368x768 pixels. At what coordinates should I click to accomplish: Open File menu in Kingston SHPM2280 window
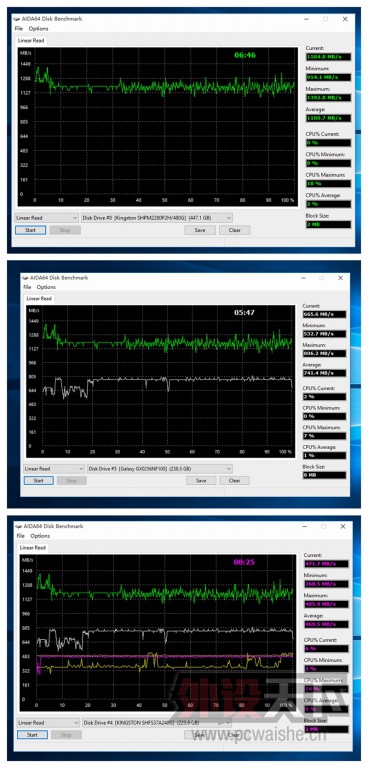19,28
